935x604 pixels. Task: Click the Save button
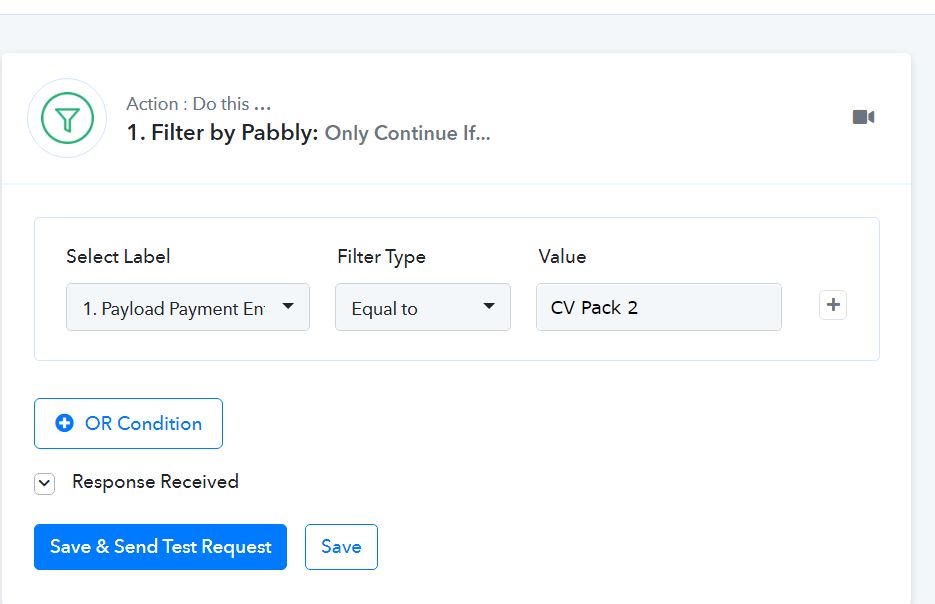(341, 547)
